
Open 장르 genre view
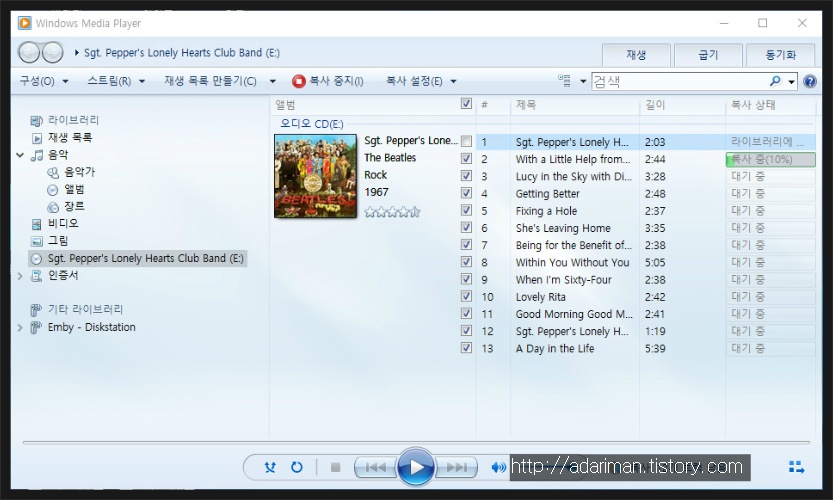(x=74, y=206)
